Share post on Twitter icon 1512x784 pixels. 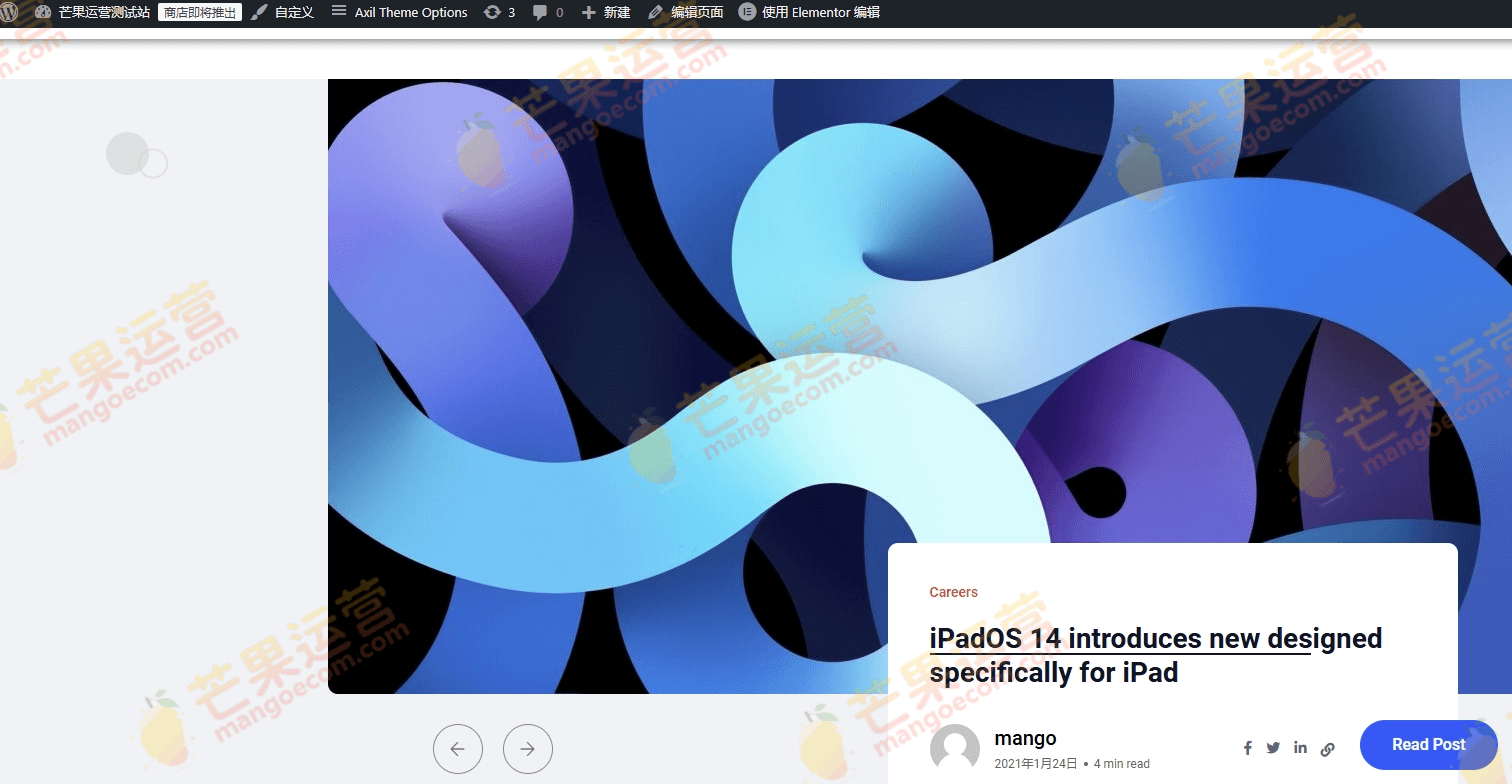pos(1273,748)
